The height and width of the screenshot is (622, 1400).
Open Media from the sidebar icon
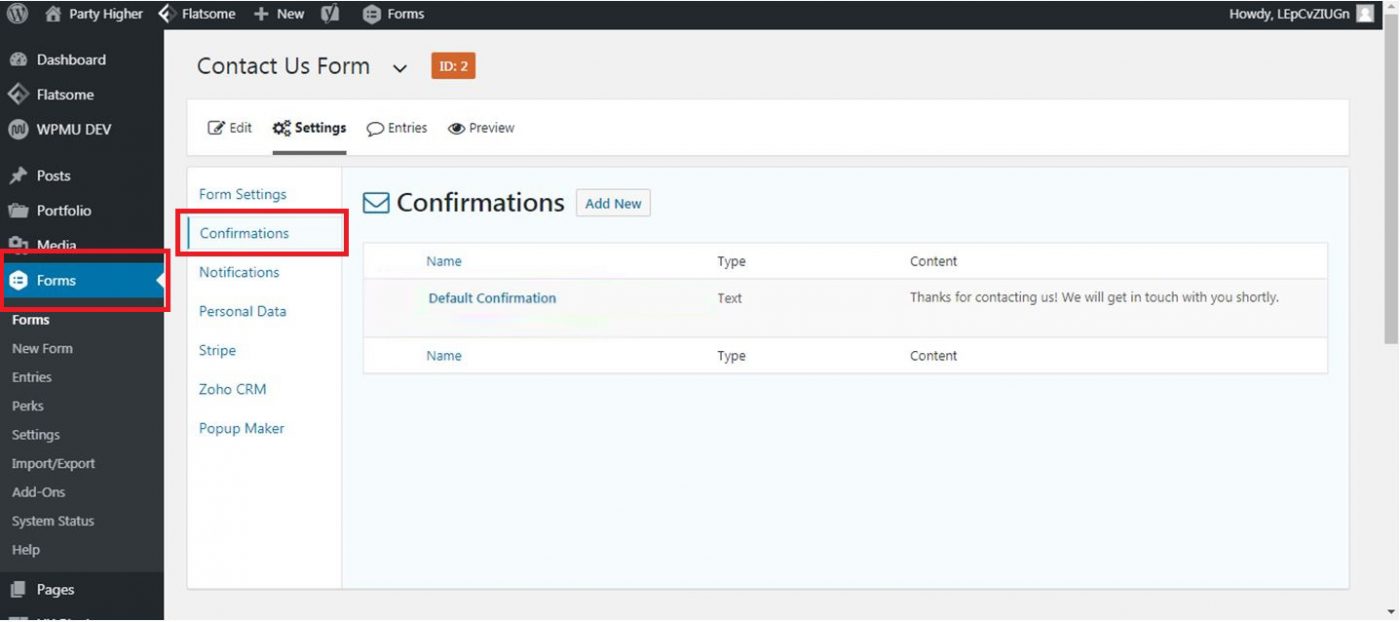pyautogui.click(x=22, y=245)
